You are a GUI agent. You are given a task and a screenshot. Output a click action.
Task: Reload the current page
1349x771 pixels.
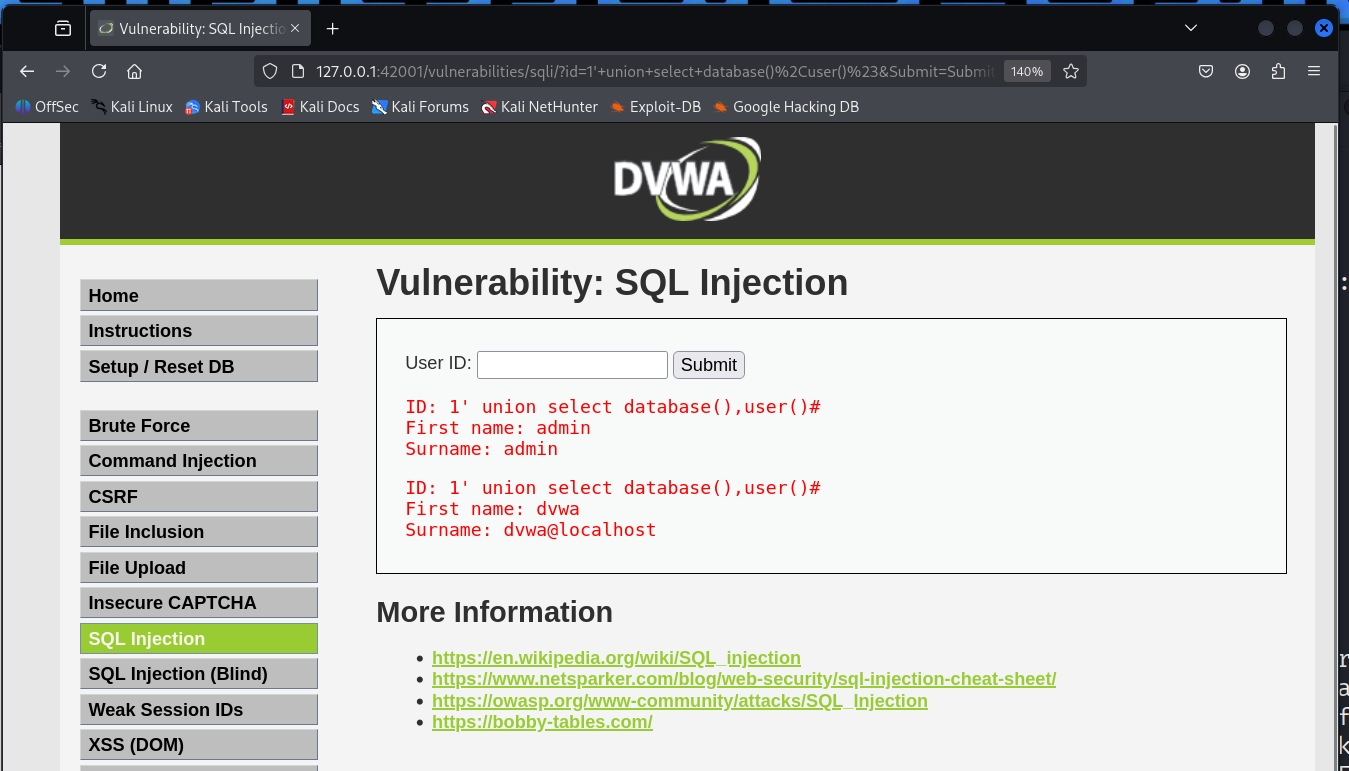(99, 71)
